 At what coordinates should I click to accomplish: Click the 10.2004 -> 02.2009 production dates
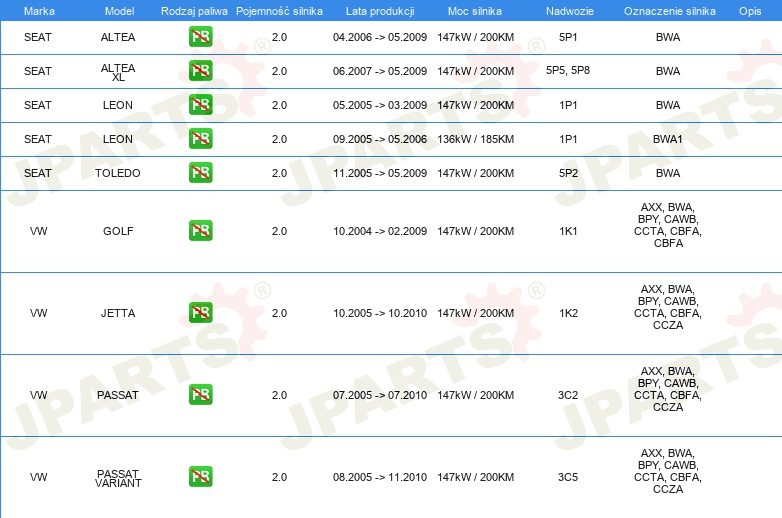(x=380, y=231)
